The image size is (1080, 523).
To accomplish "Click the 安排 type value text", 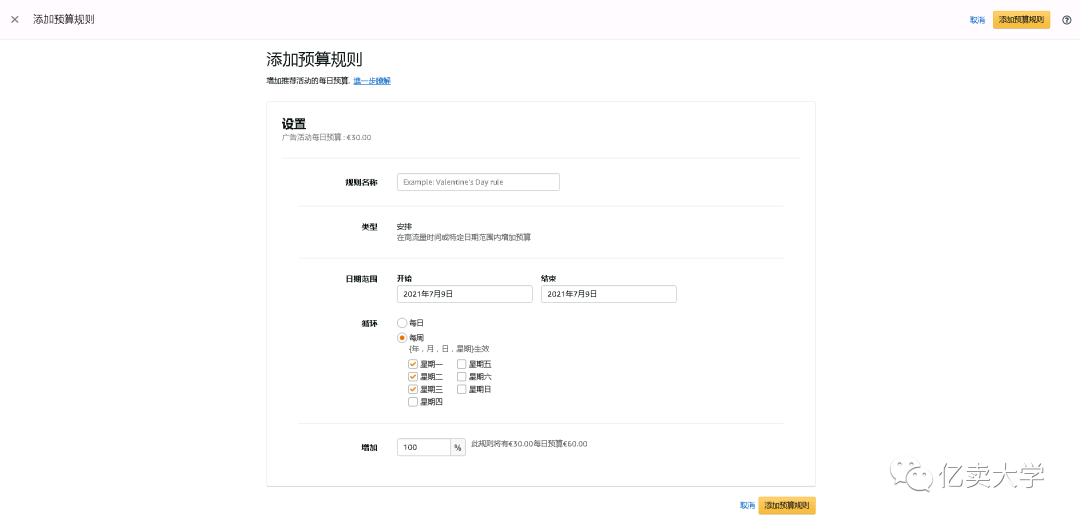I will click(404, 226).
